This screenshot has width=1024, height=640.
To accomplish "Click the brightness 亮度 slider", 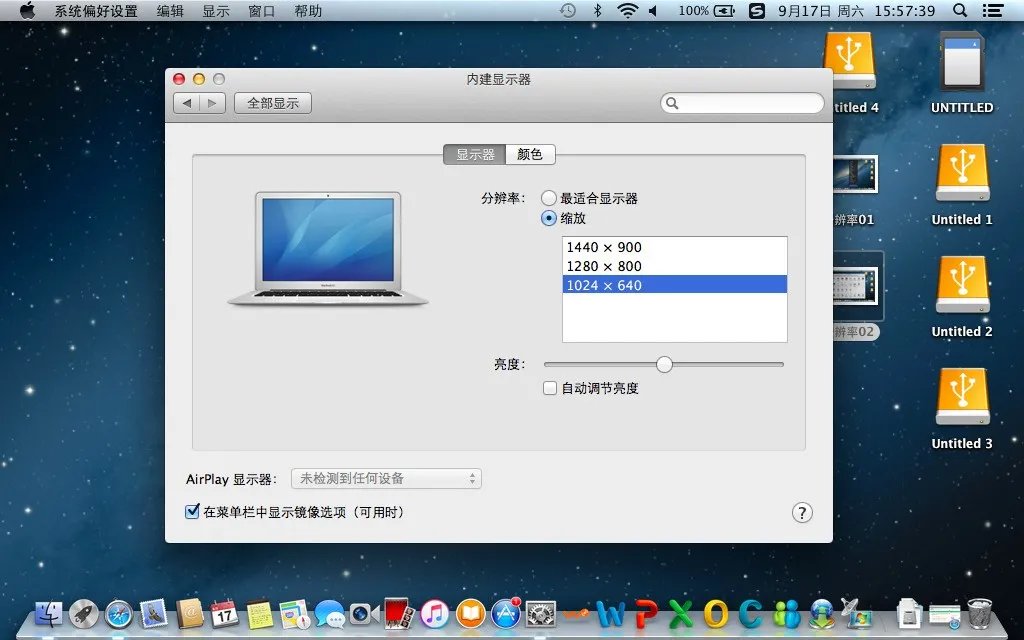I will 664,364.
